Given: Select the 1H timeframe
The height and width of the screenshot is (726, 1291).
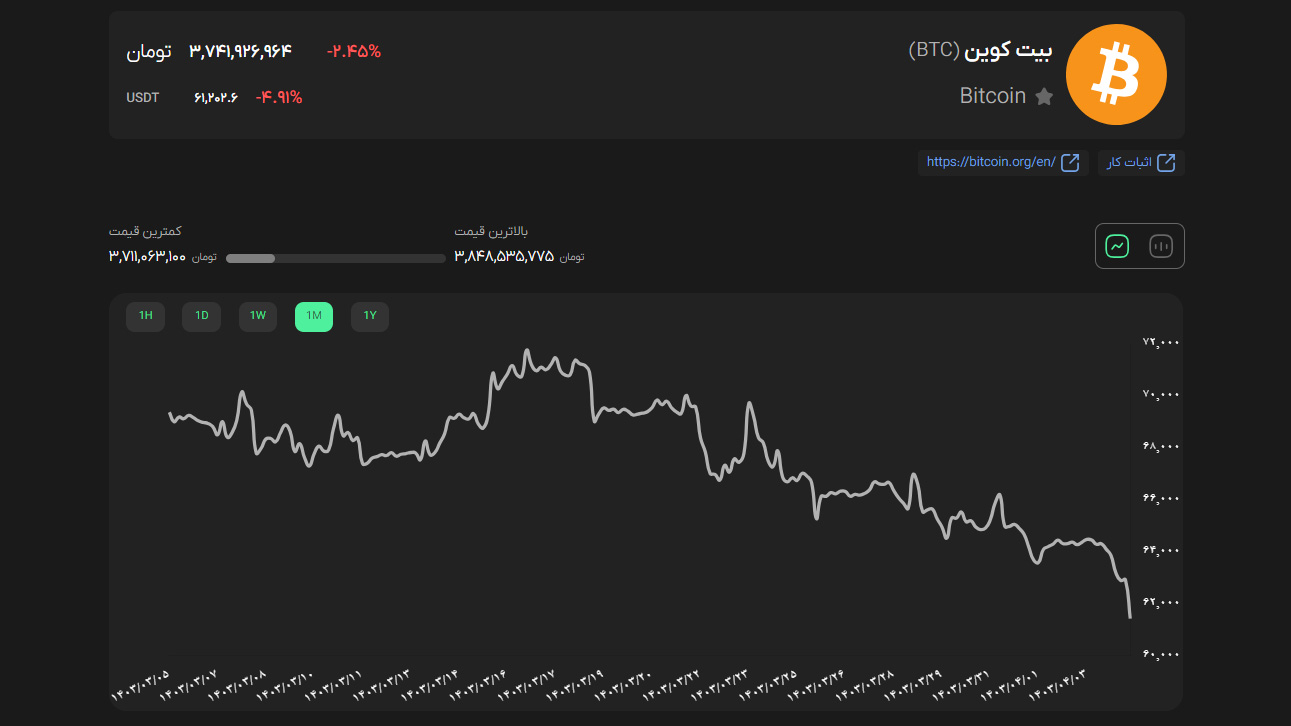Looking at the screenshot, I should (145, 316).
